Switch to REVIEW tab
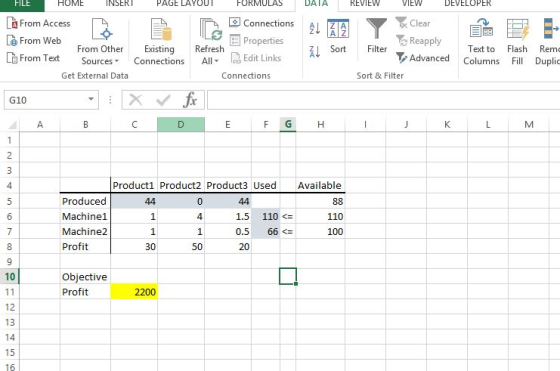 point(365,4)
